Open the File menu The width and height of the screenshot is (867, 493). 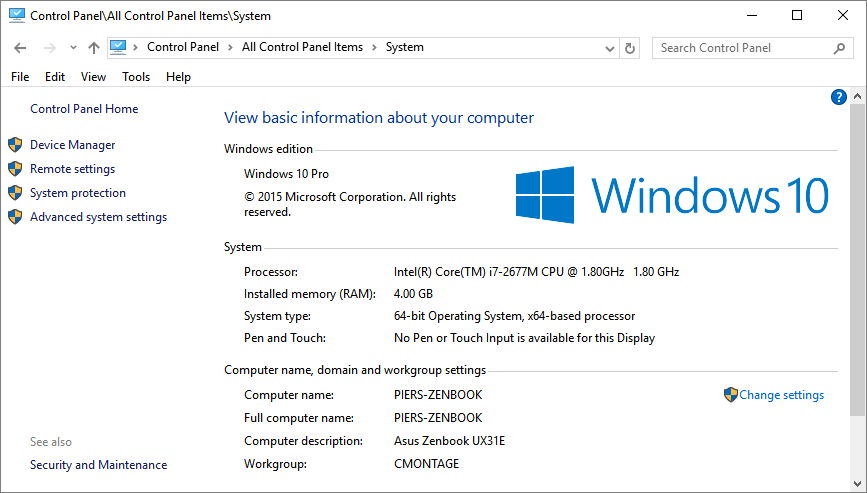pyautogui.click(x=20, y=77)
